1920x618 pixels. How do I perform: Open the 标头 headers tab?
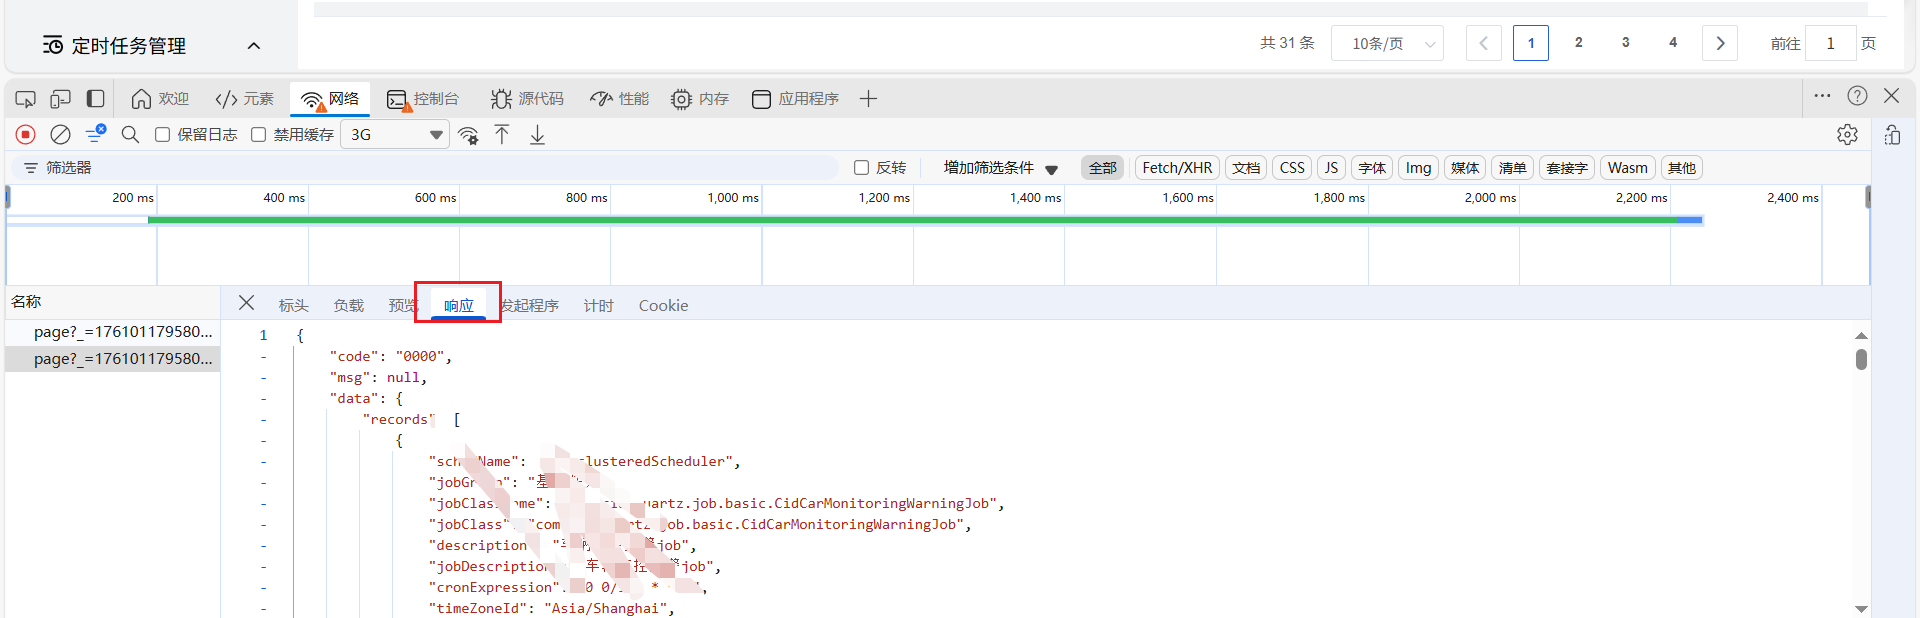pos(293,305)
